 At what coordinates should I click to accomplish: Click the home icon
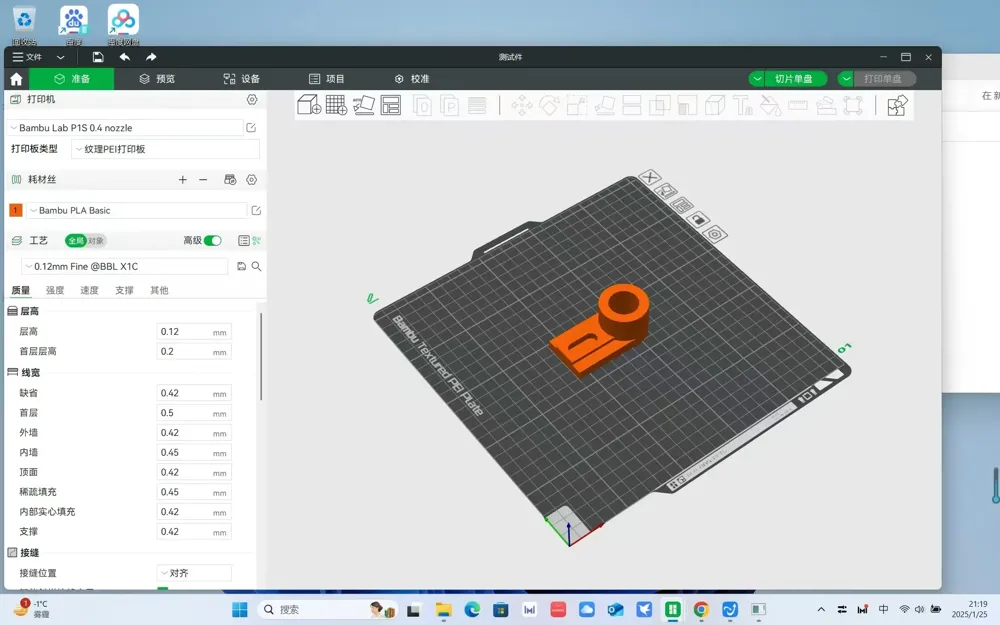coord(17,79)
